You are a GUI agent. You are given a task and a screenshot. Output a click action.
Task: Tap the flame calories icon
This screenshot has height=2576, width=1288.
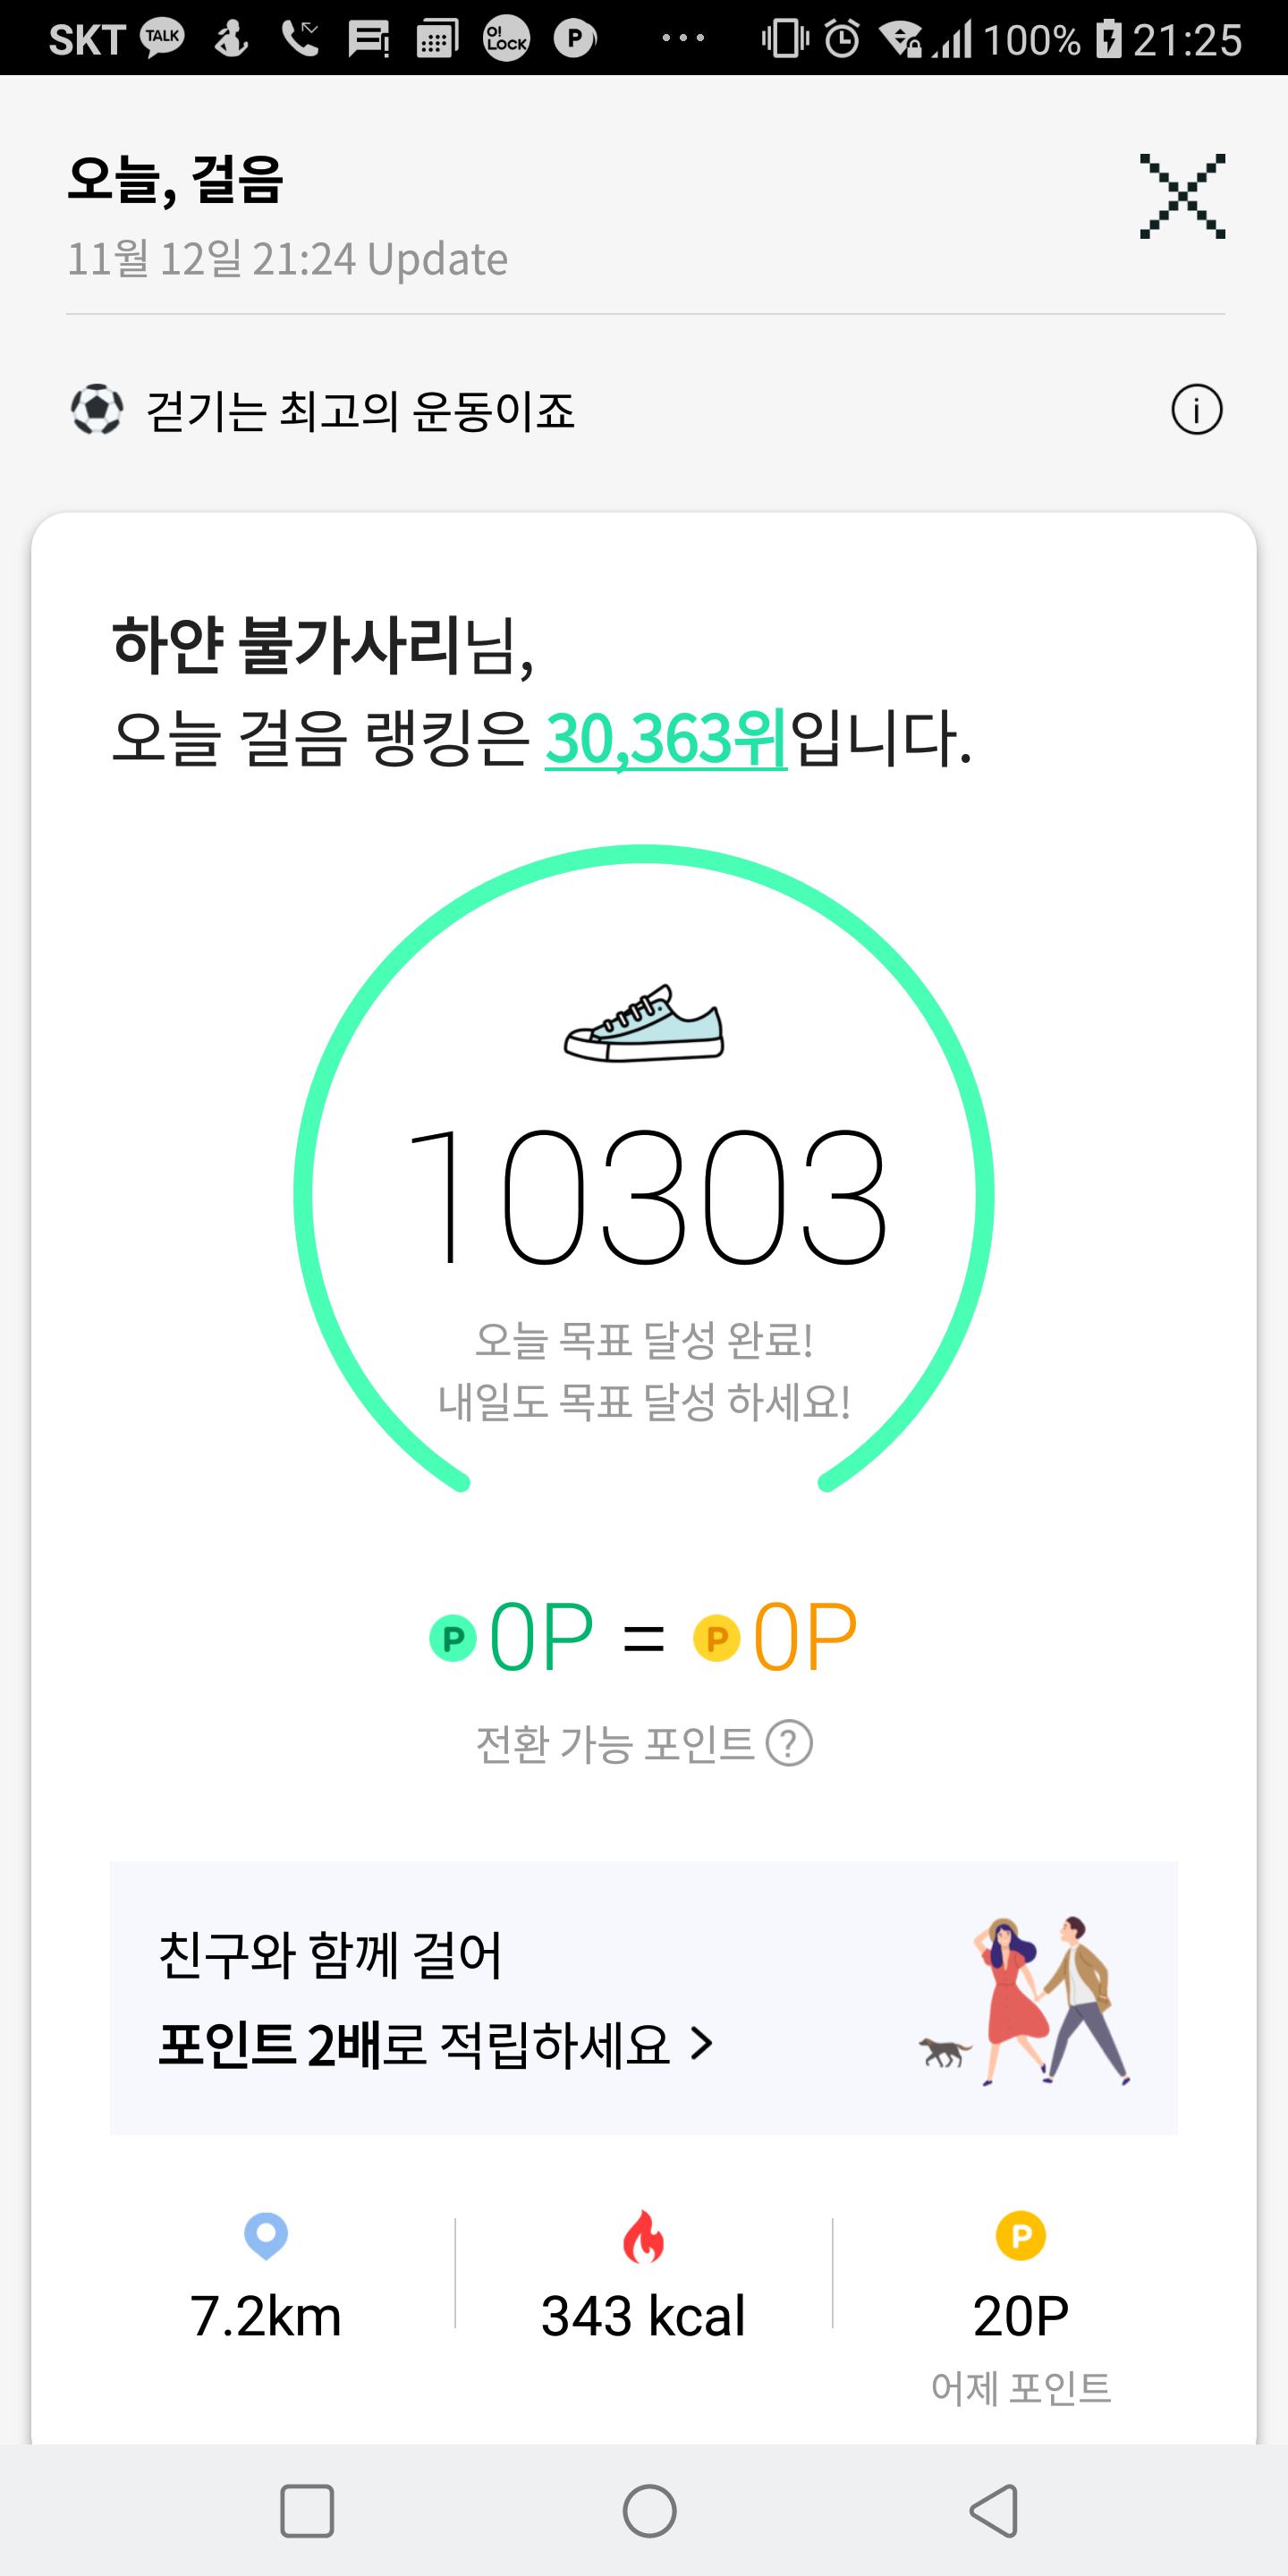(x=643, y=2236)
